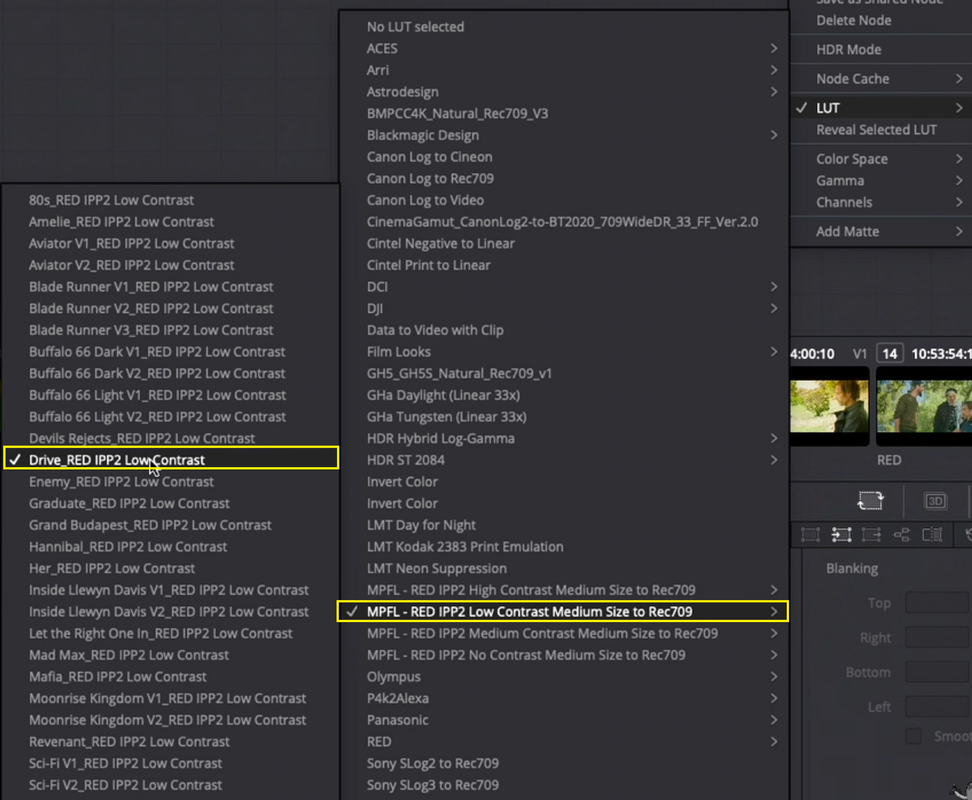The image size is (972, 800).
Task: Select the thumbnail of man in profile
Action: (829, 406)
